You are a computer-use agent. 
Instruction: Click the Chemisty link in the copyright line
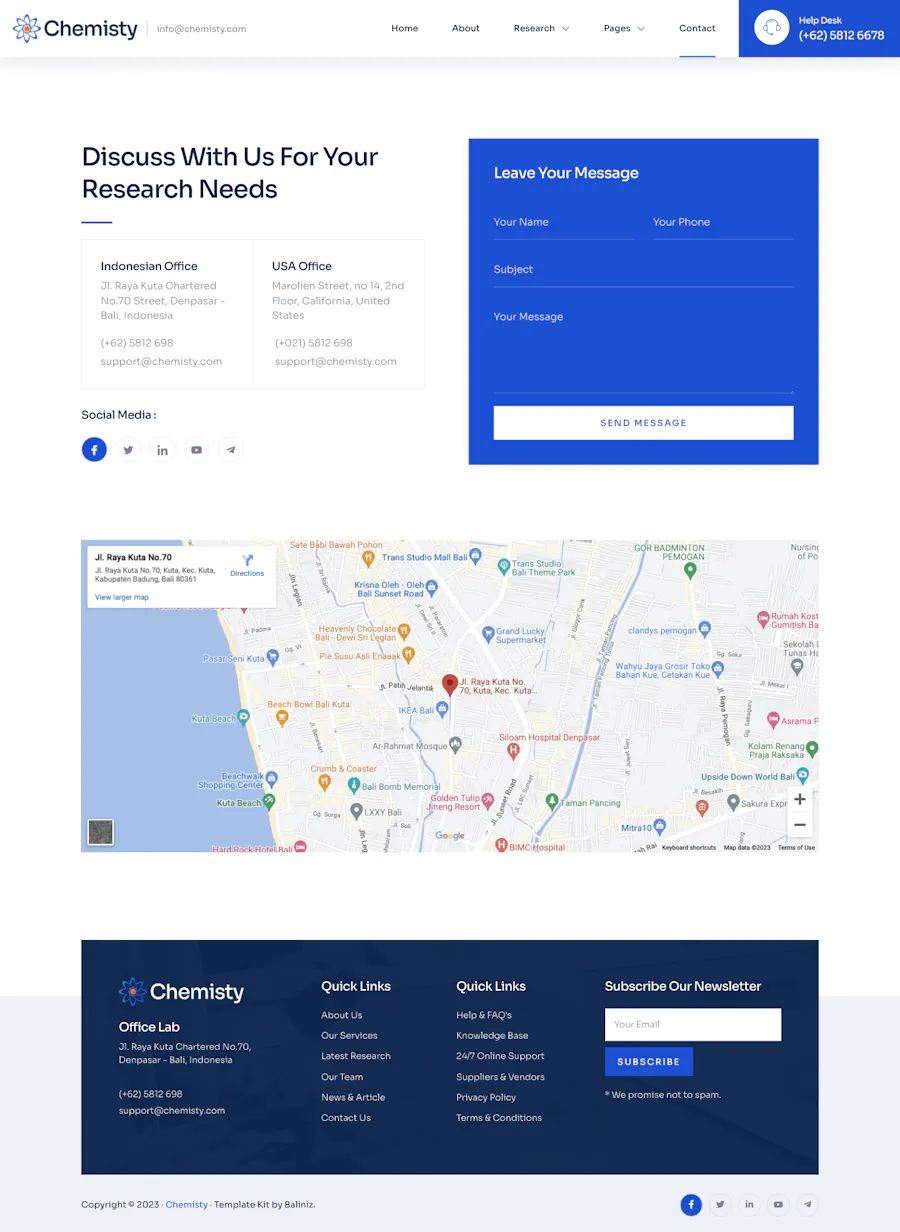pyautogui.click(x=187, y=1205)
